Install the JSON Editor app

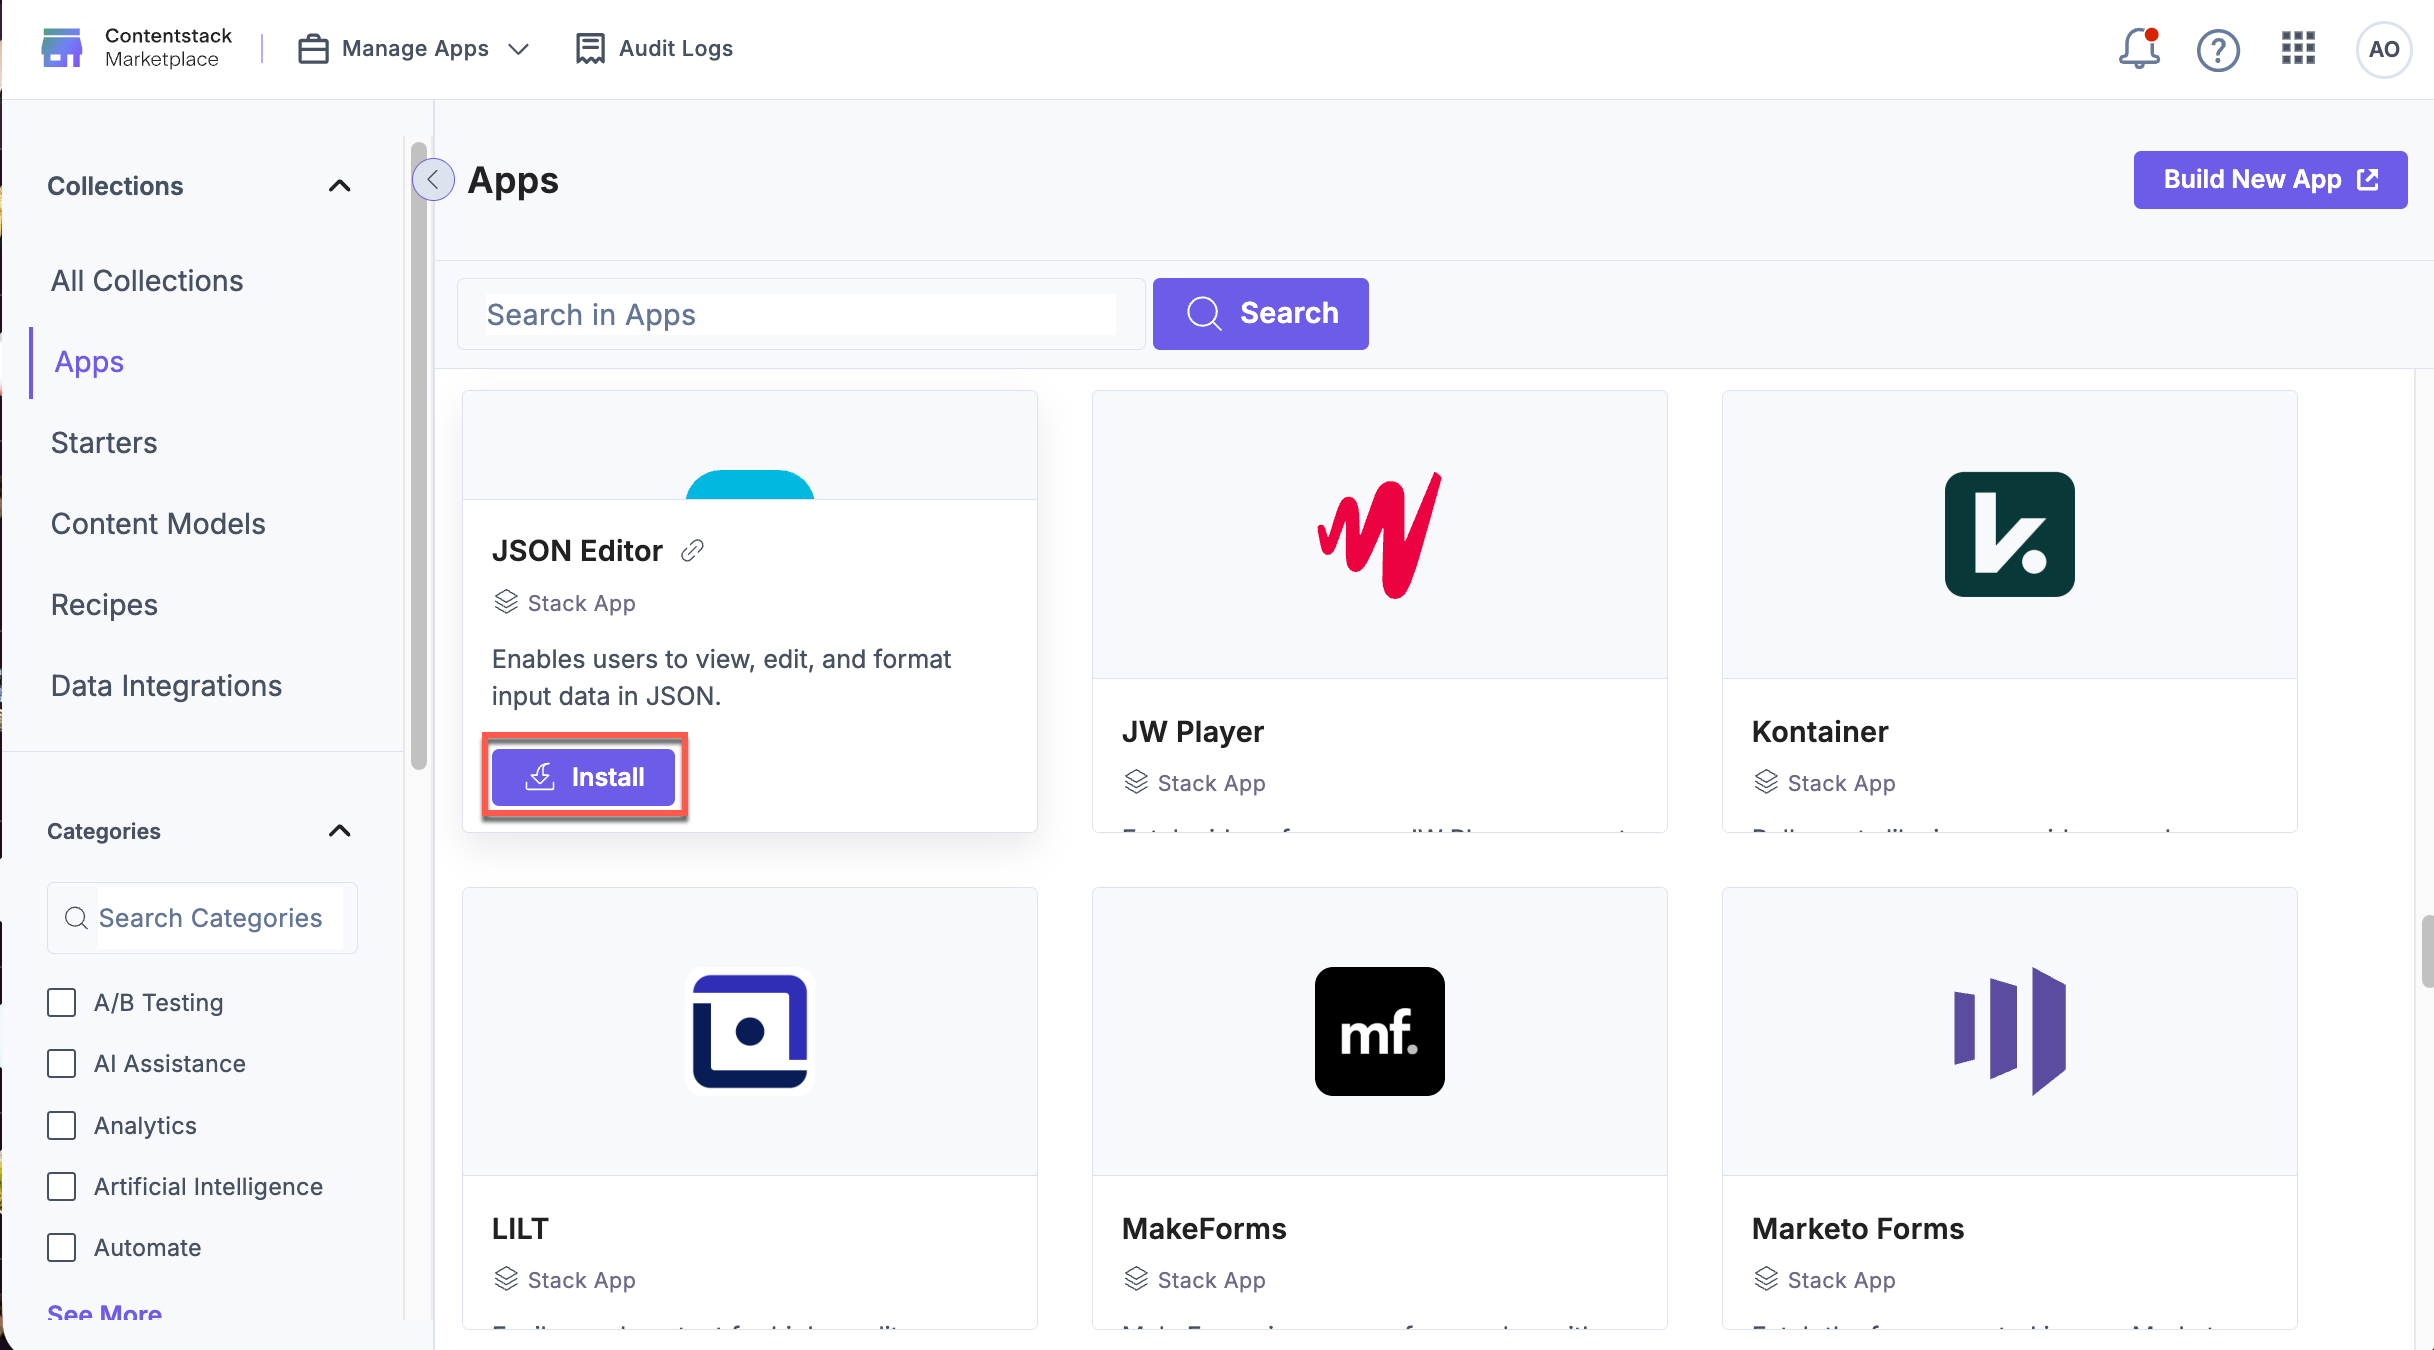point(584,777)
